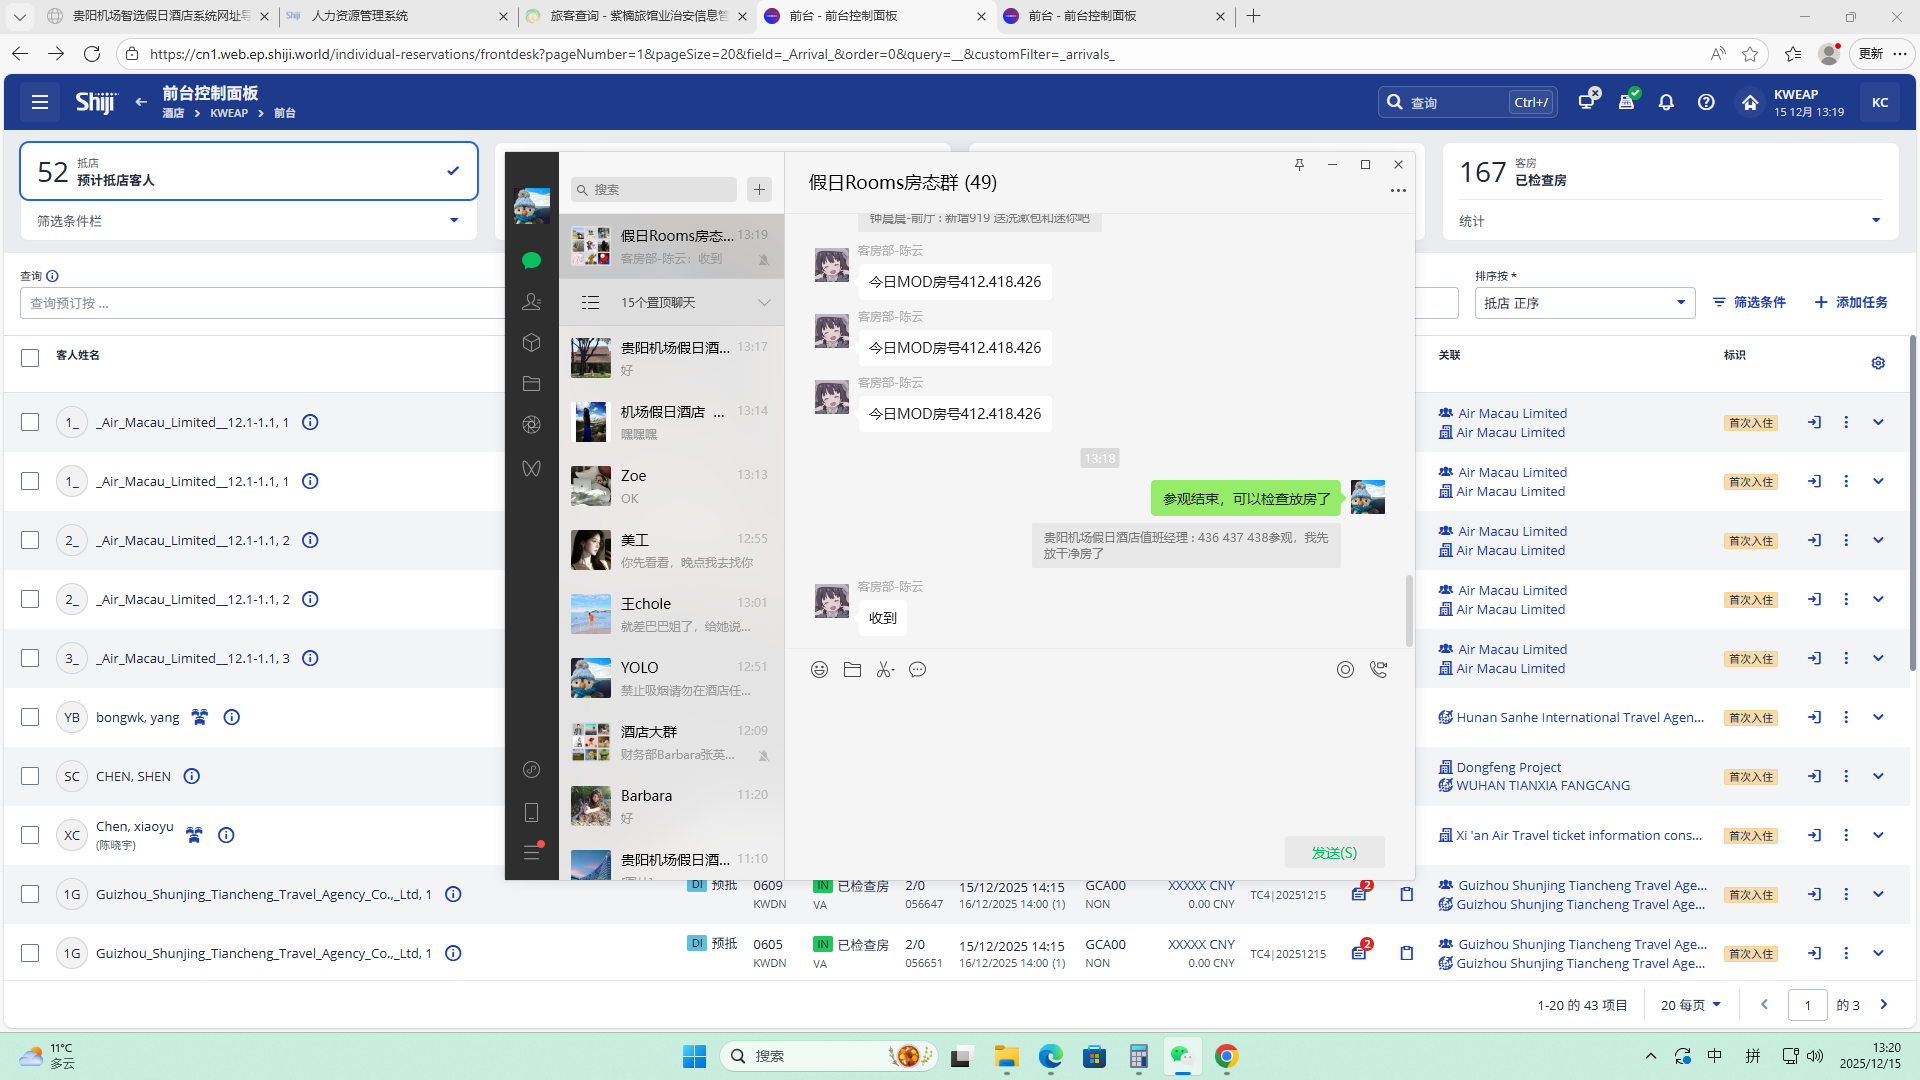Screen dimensions: 1920x1080
Task: Click column settings gear in table header
Action: pyautogui.click(x=1878, y=363)
